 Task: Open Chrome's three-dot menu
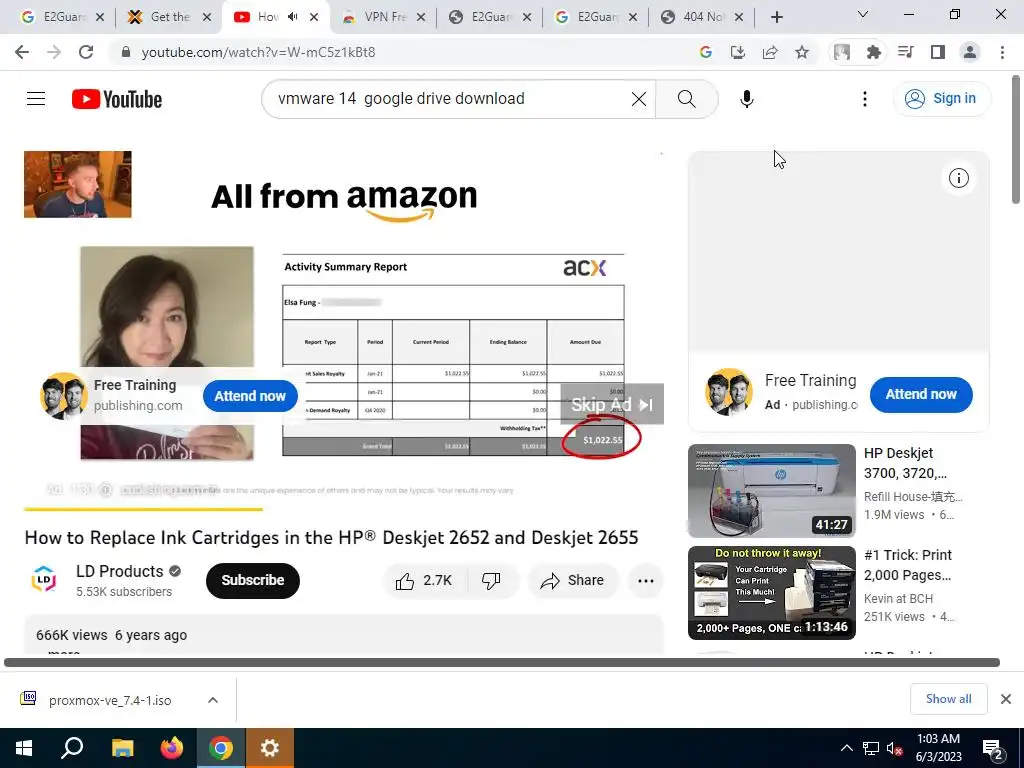(x=1002, y=52)
